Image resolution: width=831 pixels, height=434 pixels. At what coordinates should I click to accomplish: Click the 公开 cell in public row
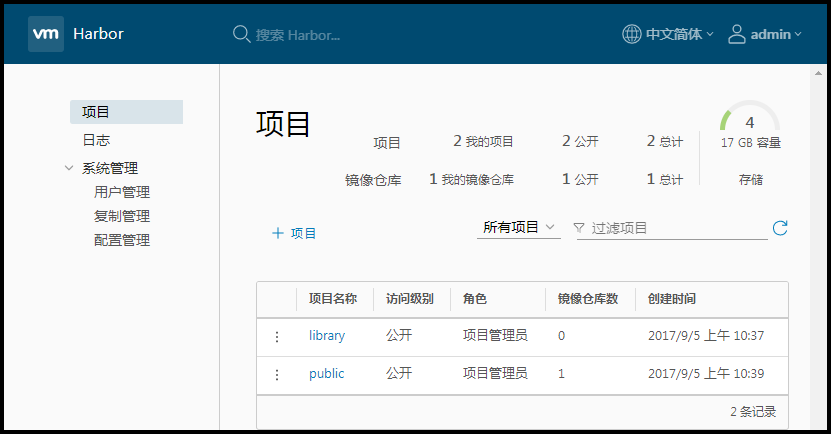pyautogui.click(x=399, y=374)
